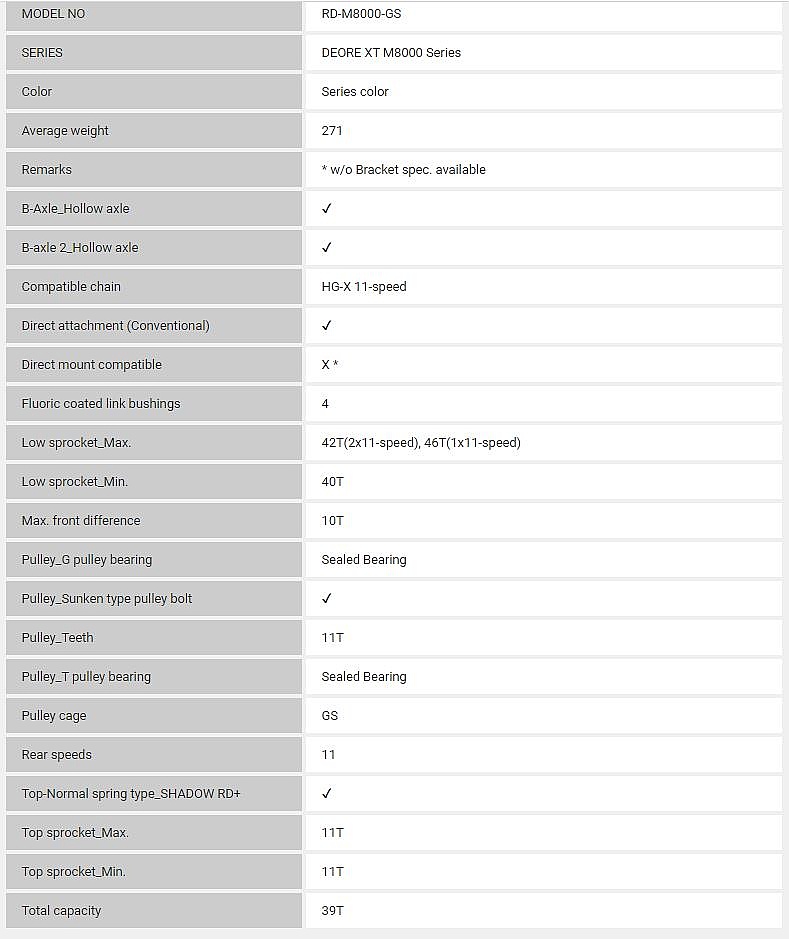789x939 pixels.
Task: Click the Remarks bracket spec text
Action: click(403, 169)
